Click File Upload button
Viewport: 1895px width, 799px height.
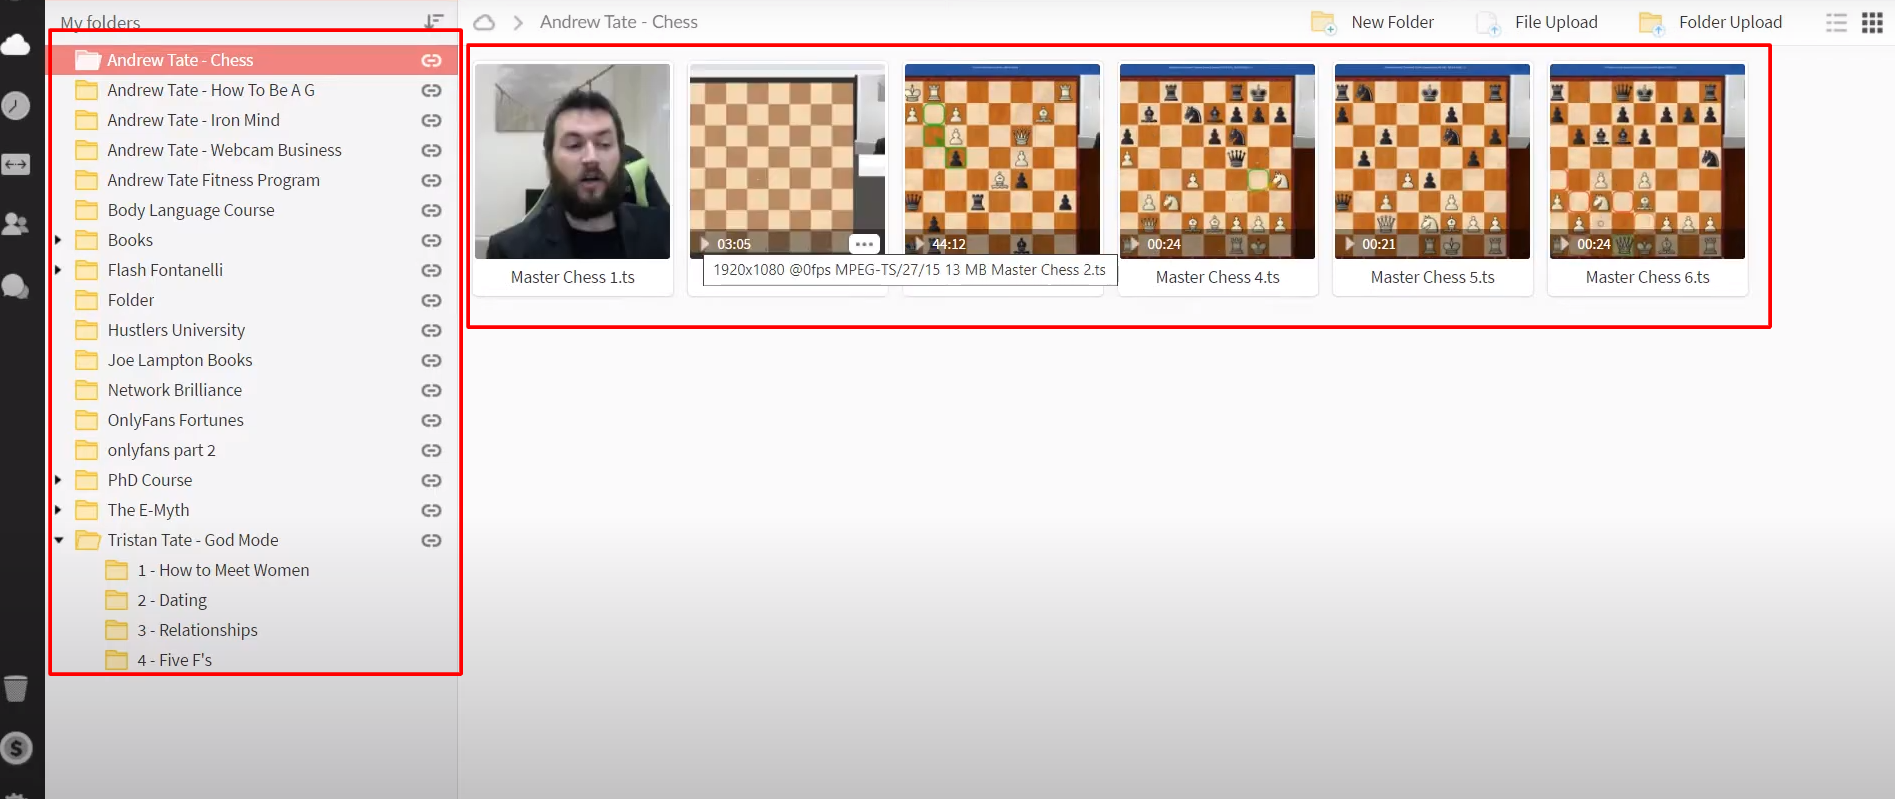coord(1537,22)
